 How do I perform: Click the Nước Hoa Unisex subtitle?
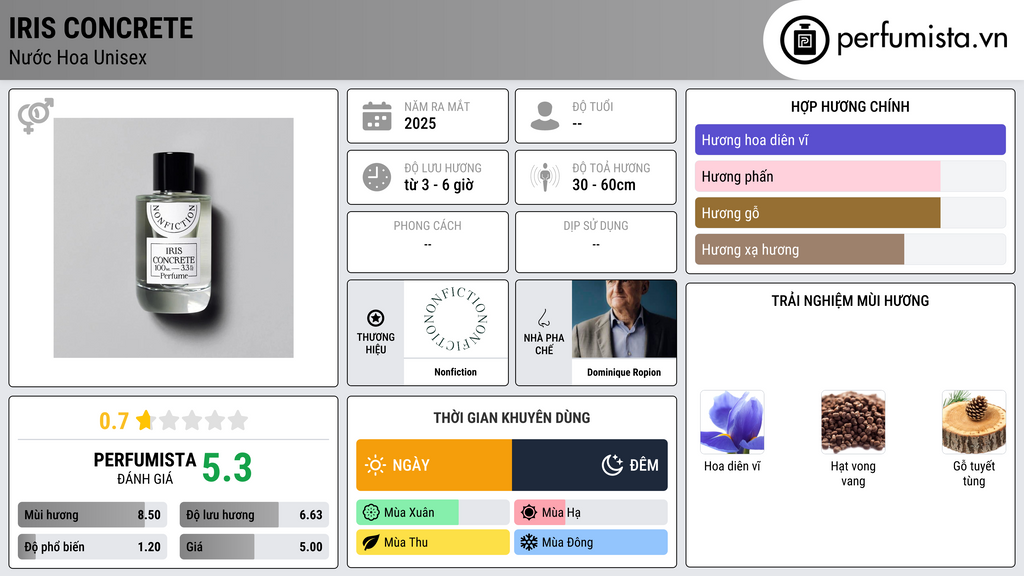(x=78, y=57)
